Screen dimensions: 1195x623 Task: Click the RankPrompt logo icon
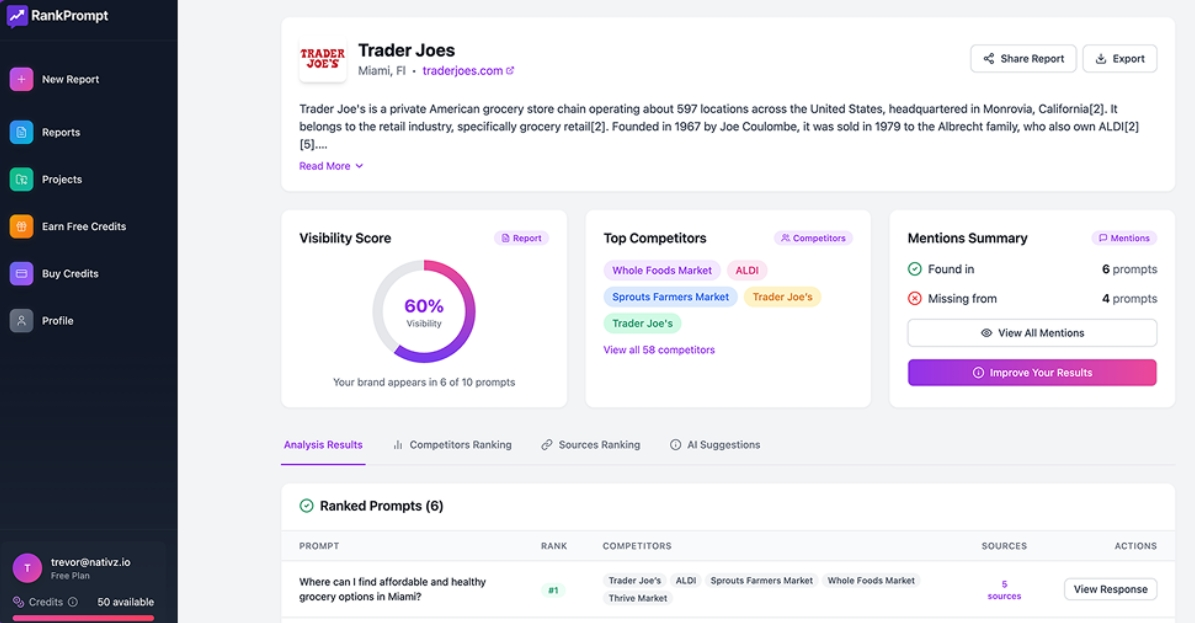[x=18, y=15]
